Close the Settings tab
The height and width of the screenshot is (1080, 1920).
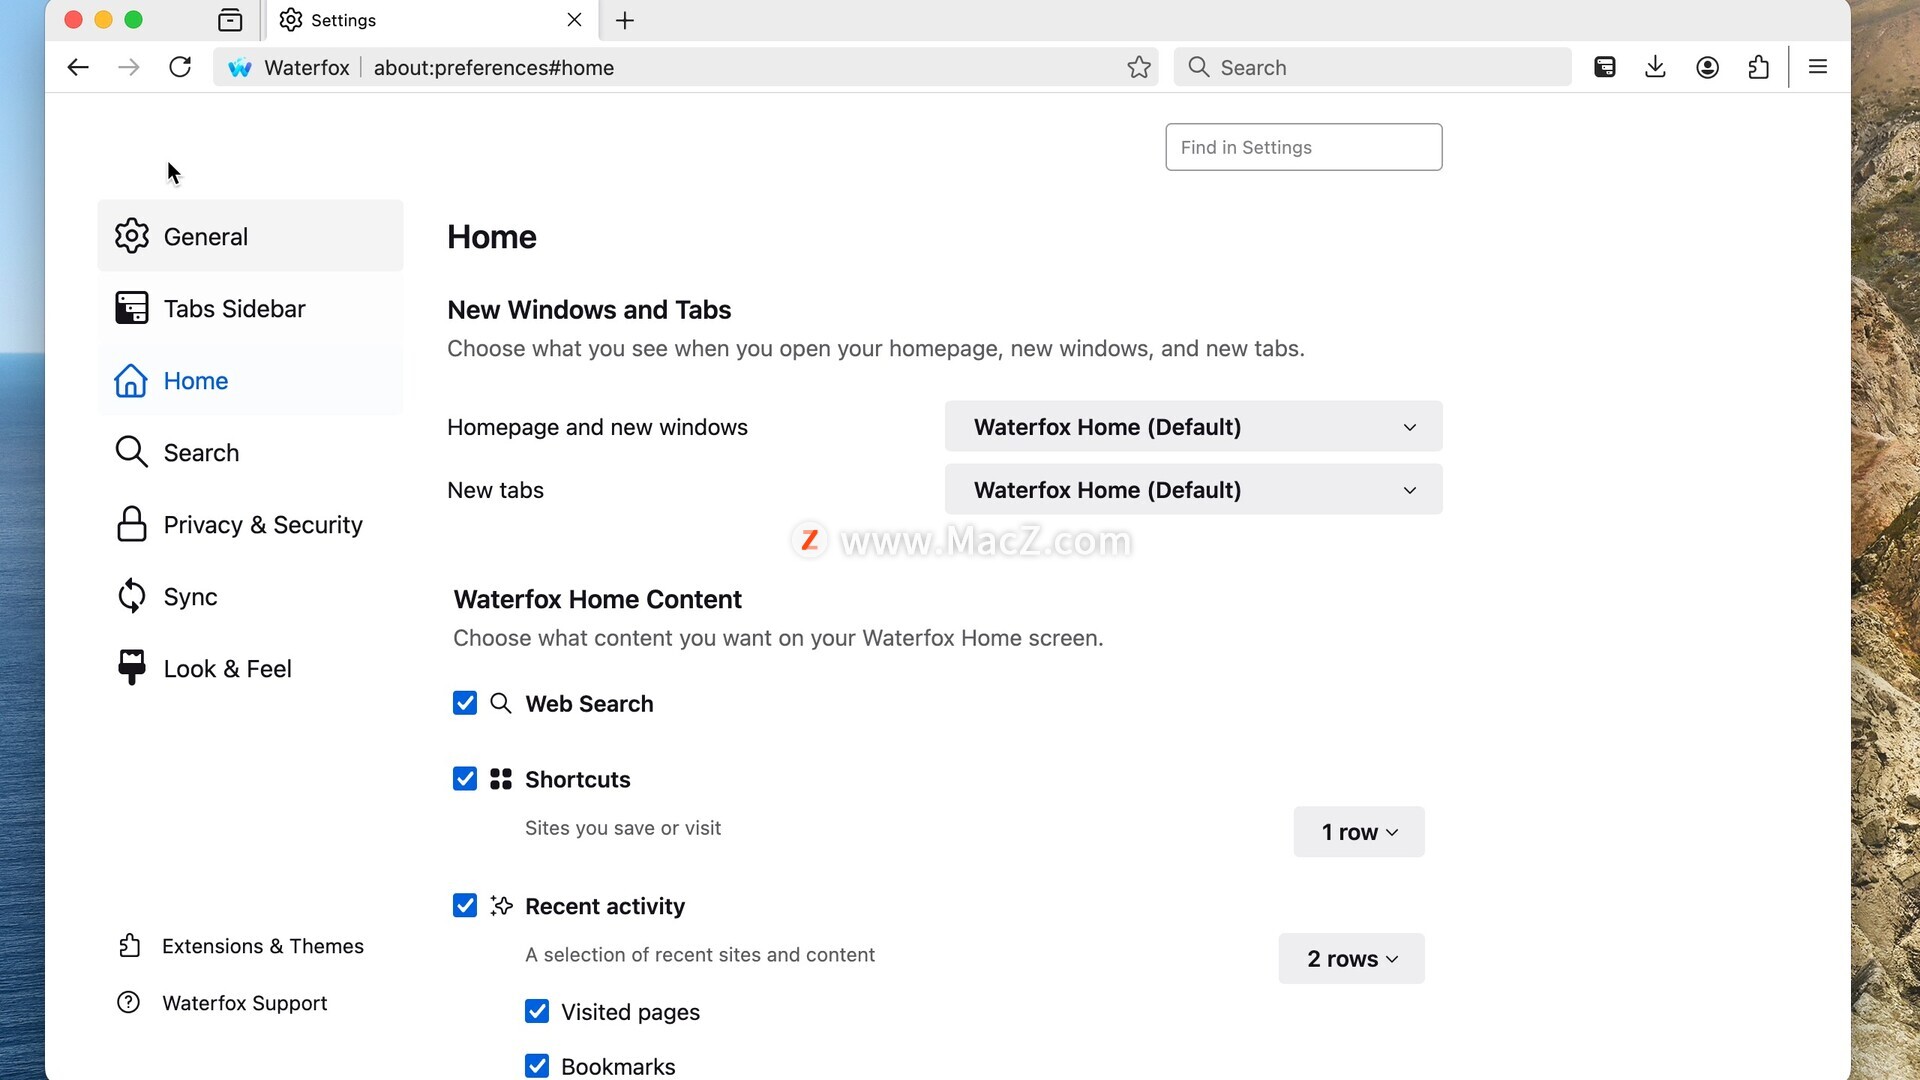[x=574, y=20]
